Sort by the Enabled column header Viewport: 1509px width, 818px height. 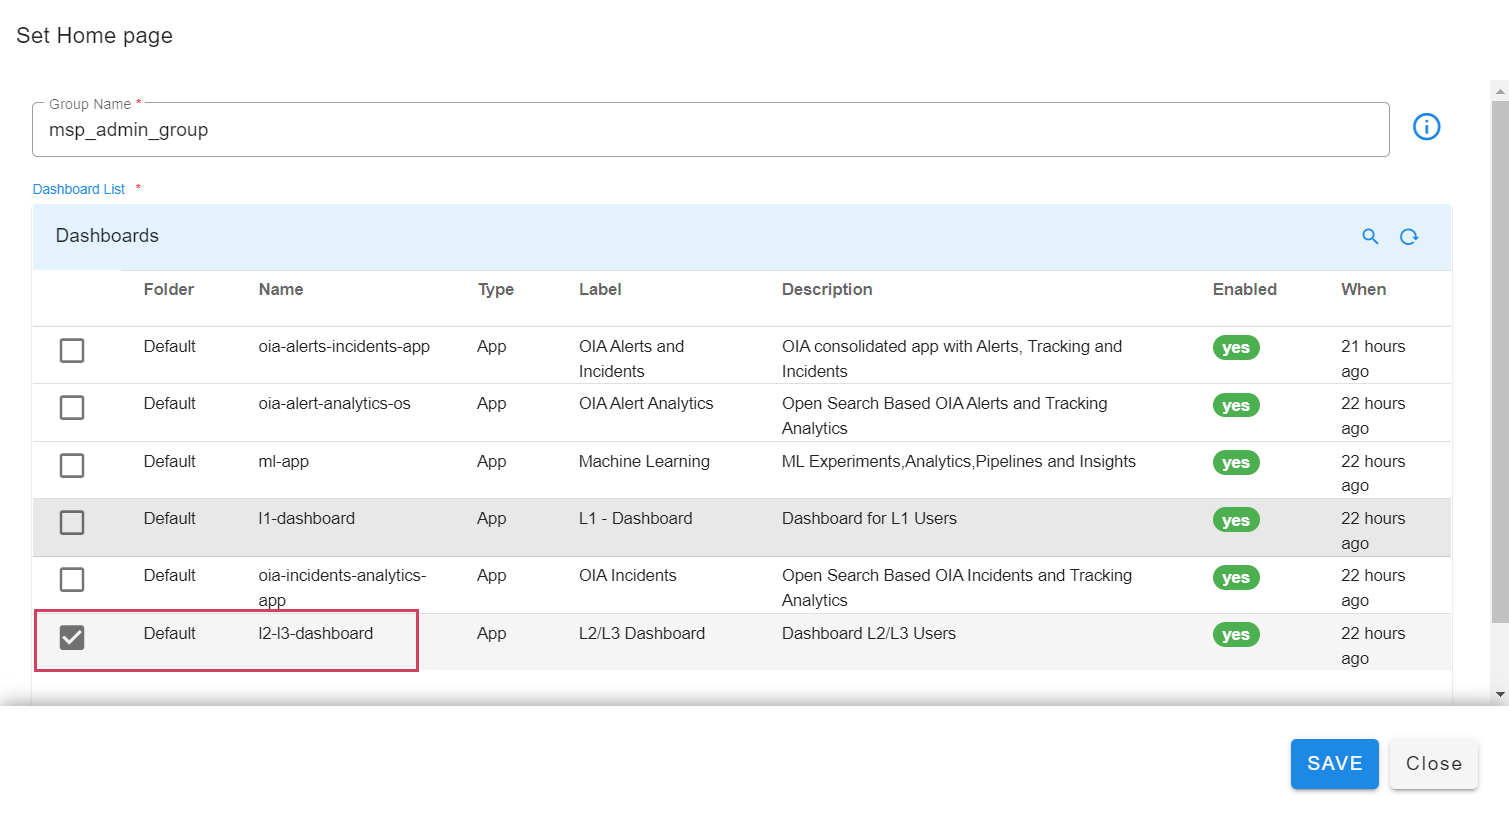1244,289
